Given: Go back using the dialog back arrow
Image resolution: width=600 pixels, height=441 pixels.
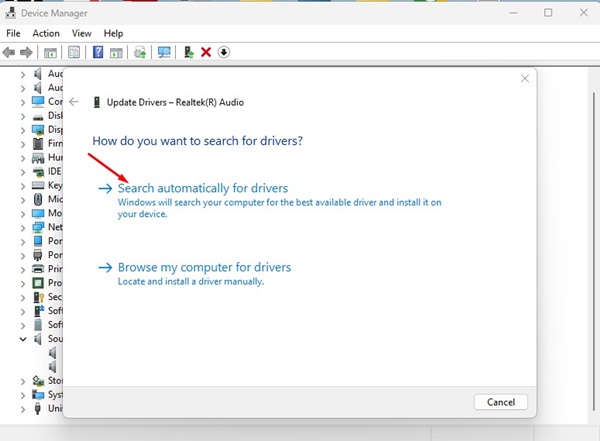Looking at the screenshot, I should (74, 102).
